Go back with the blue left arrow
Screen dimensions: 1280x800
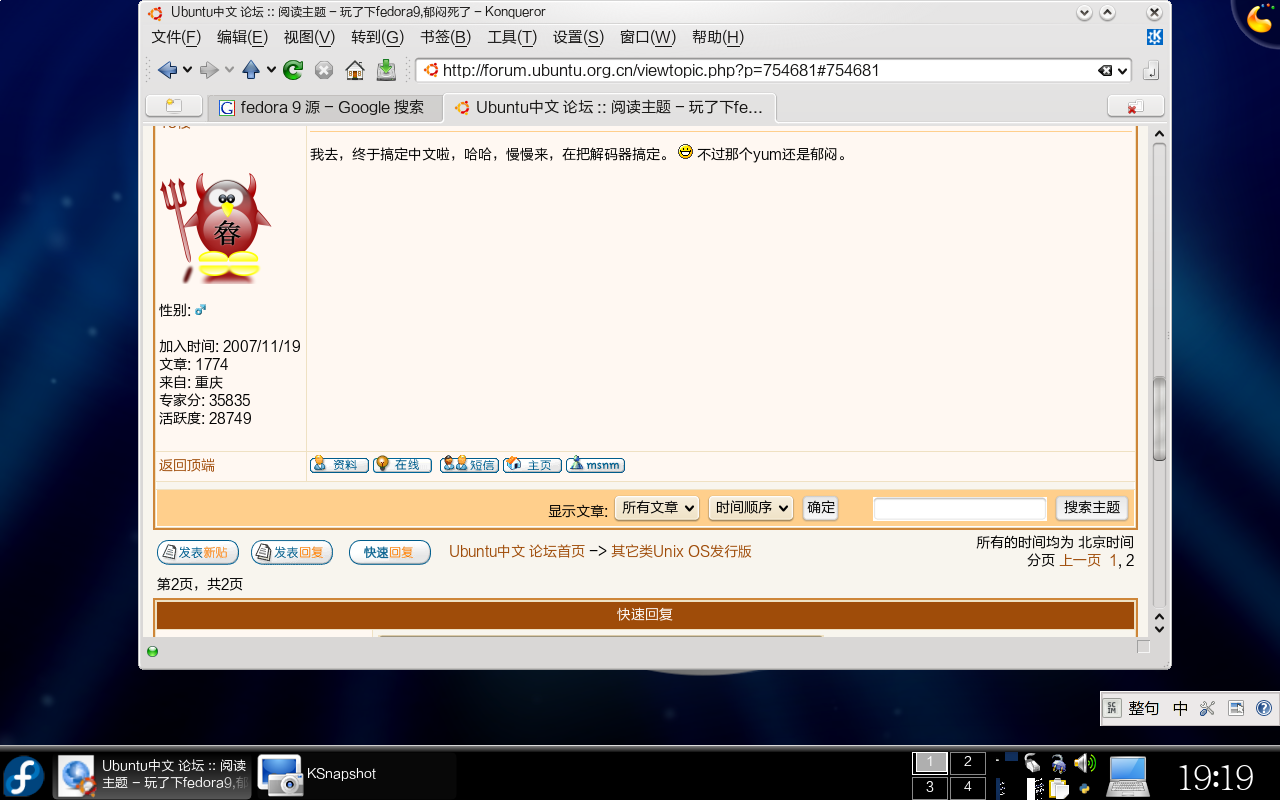point(167,70)
